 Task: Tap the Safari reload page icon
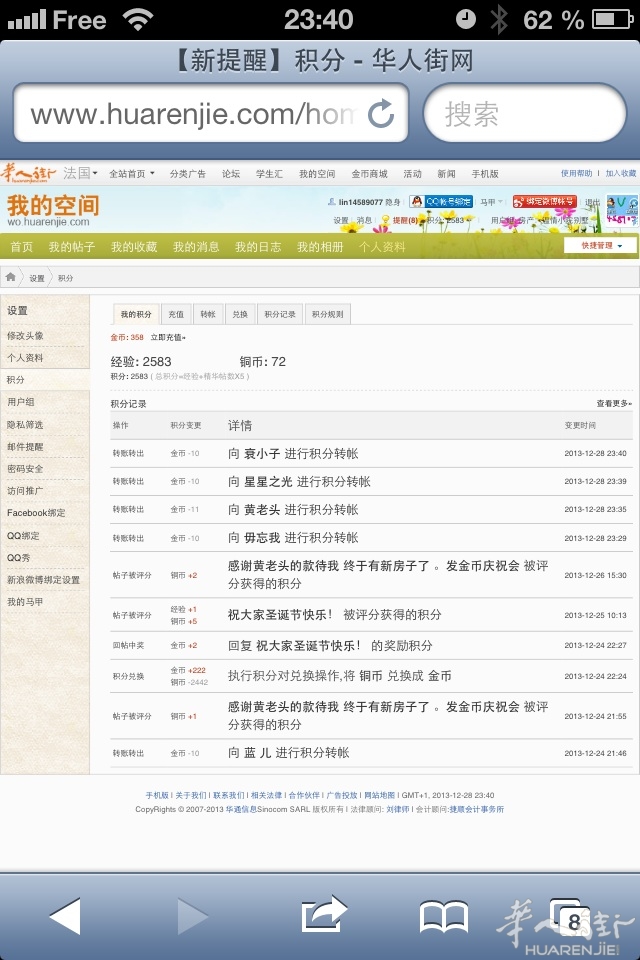(x=380, y=114)
